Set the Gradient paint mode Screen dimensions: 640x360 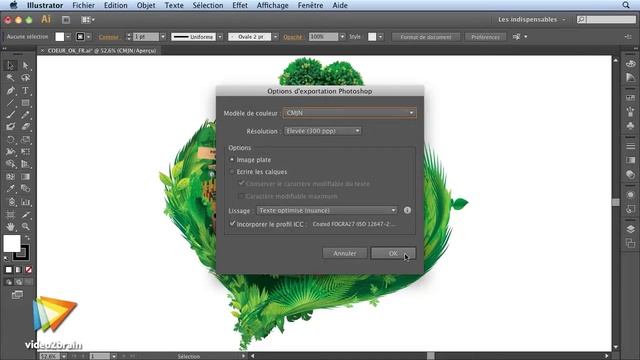(x=18, y=270)
